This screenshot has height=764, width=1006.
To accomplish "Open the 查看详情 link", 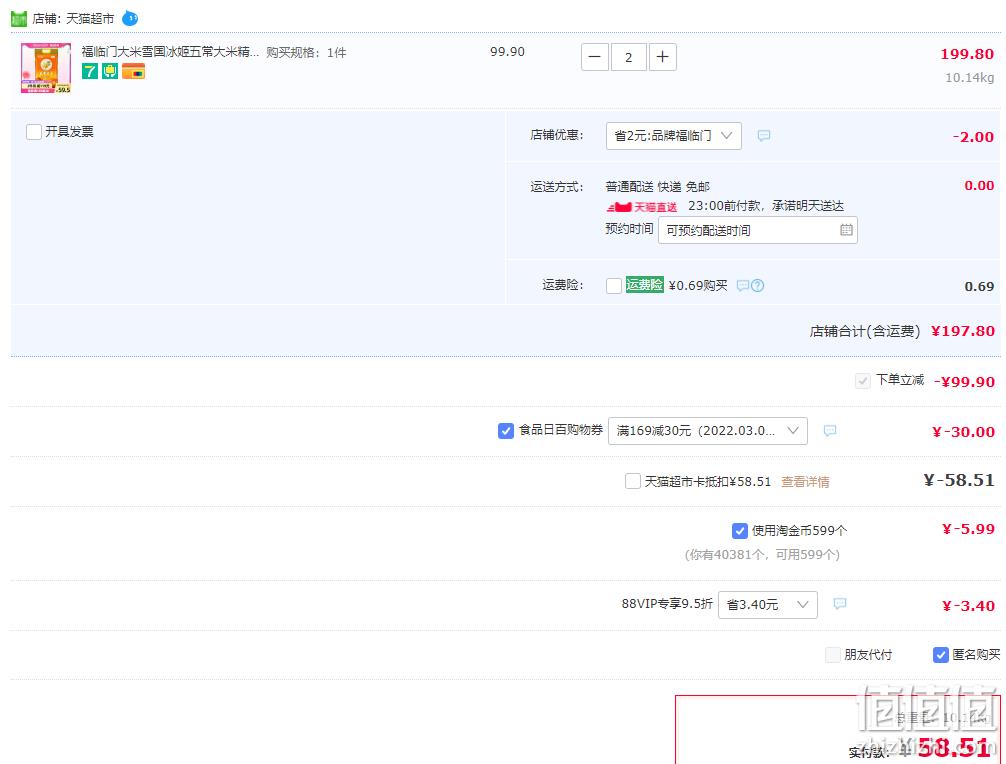I will [x=805, y=482].
